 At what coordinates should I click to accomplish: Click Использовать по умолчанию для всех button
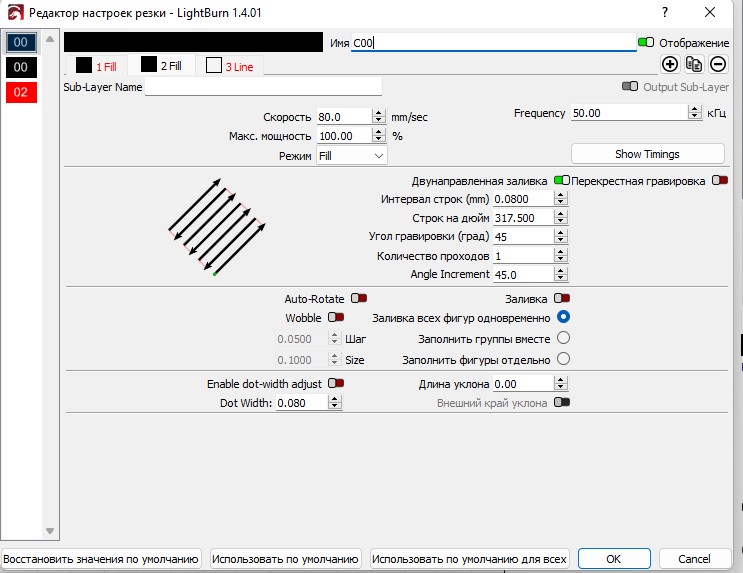469,559
